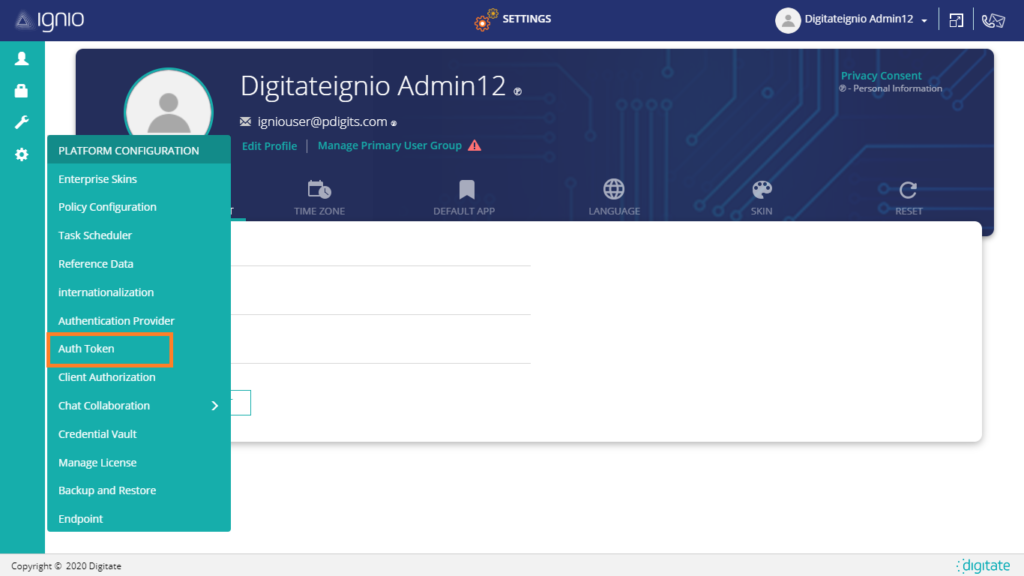
Task: Click the Reset circular arrow icon
Action: (x=908, y=190)
